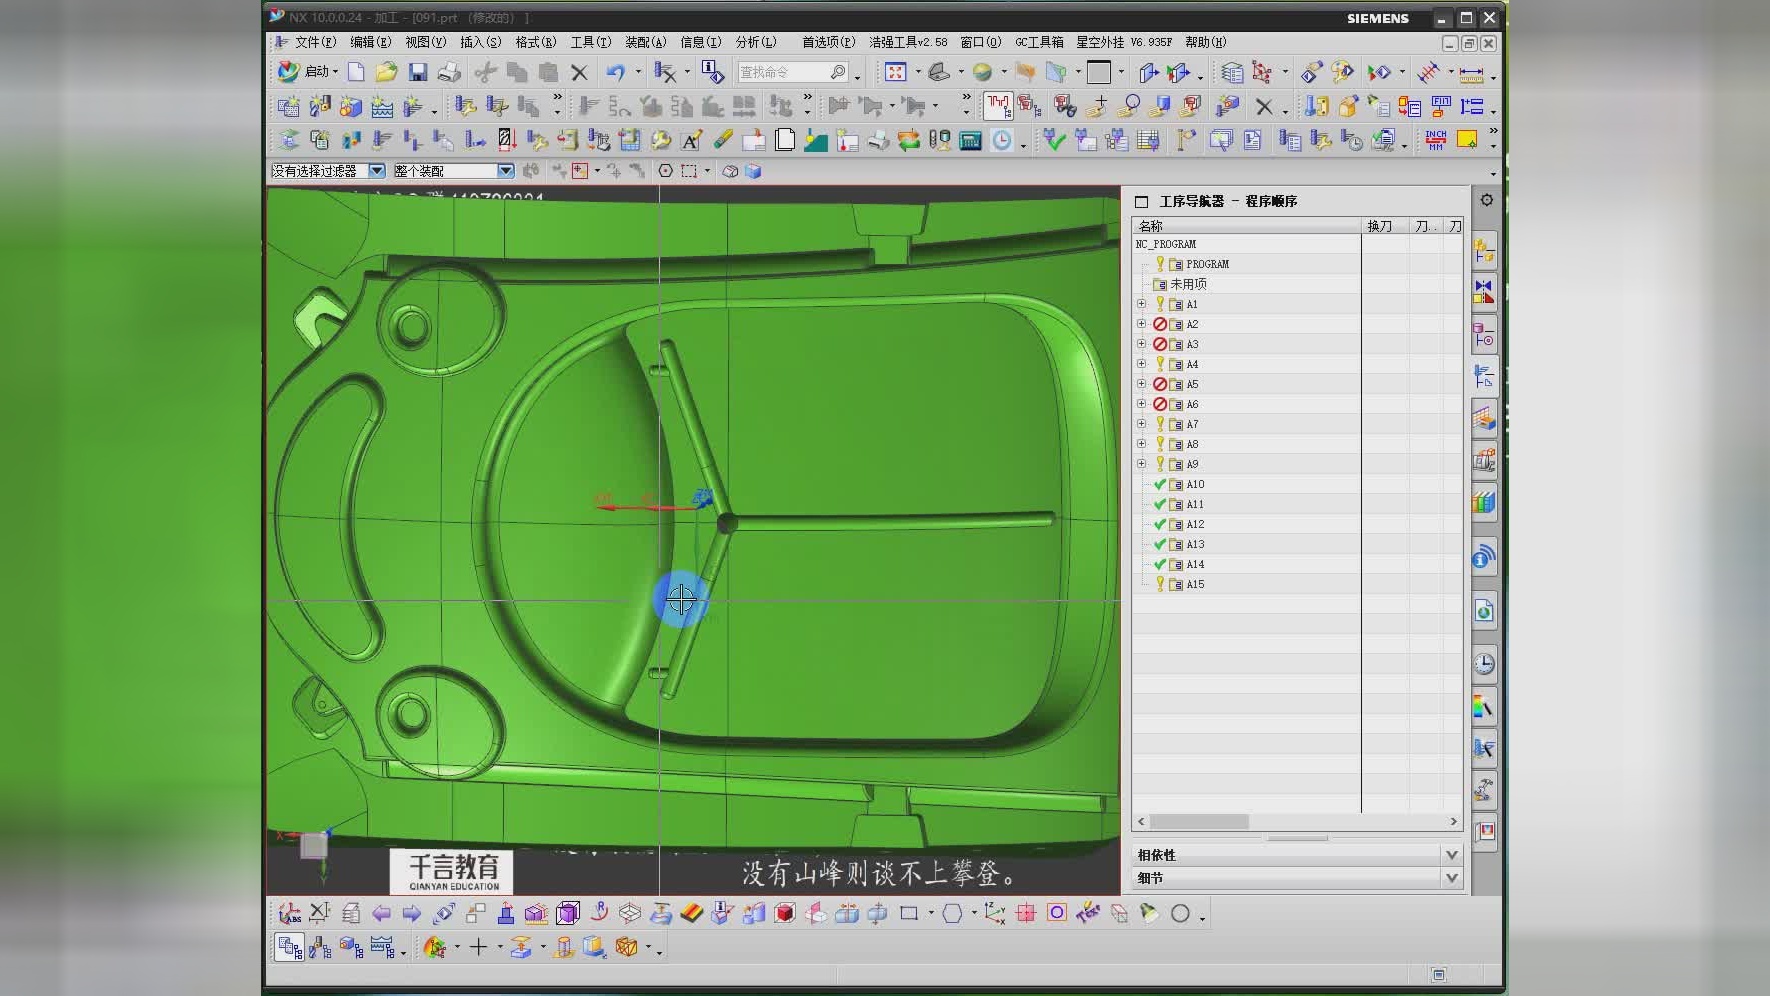The height and width of the screenshot is (996, 1770).
Task: Click the purple wireframe box icon
Action: [x=568, y=913]
